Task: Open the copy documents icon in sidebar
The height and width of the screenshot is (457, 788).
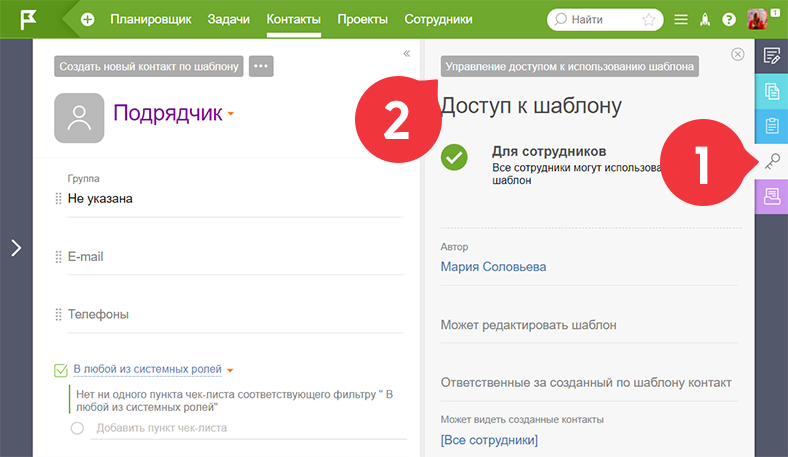Action: tap(771, 92)
